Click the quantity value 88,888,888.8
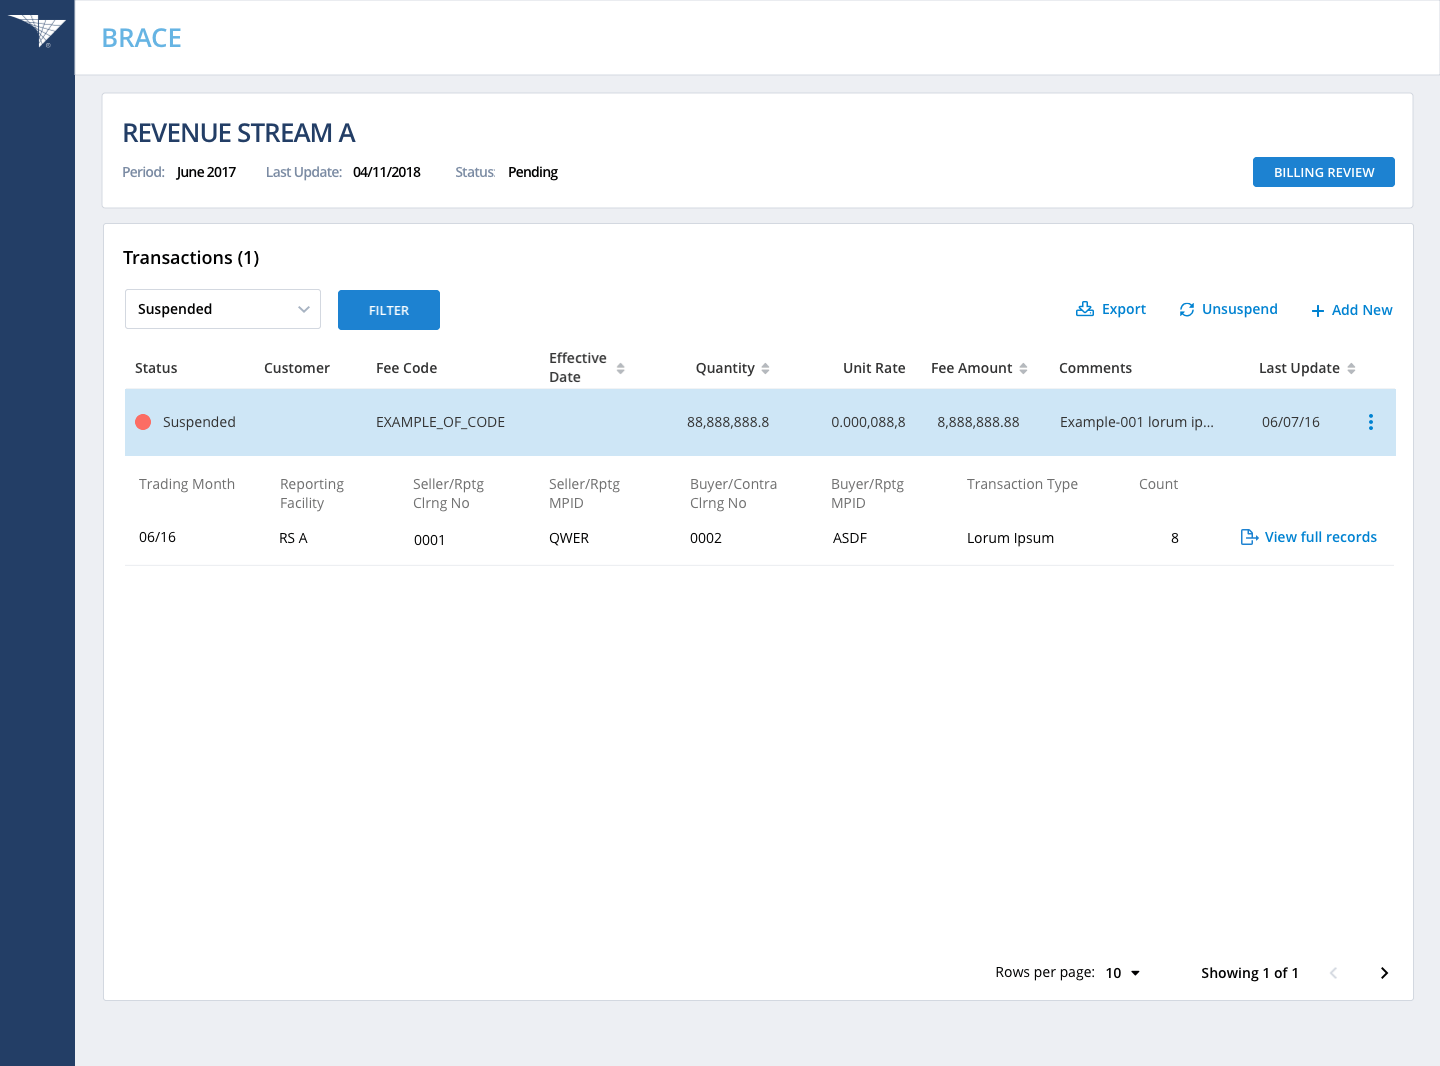Viewport: 1440px width, 1066px height. [728, 422]
